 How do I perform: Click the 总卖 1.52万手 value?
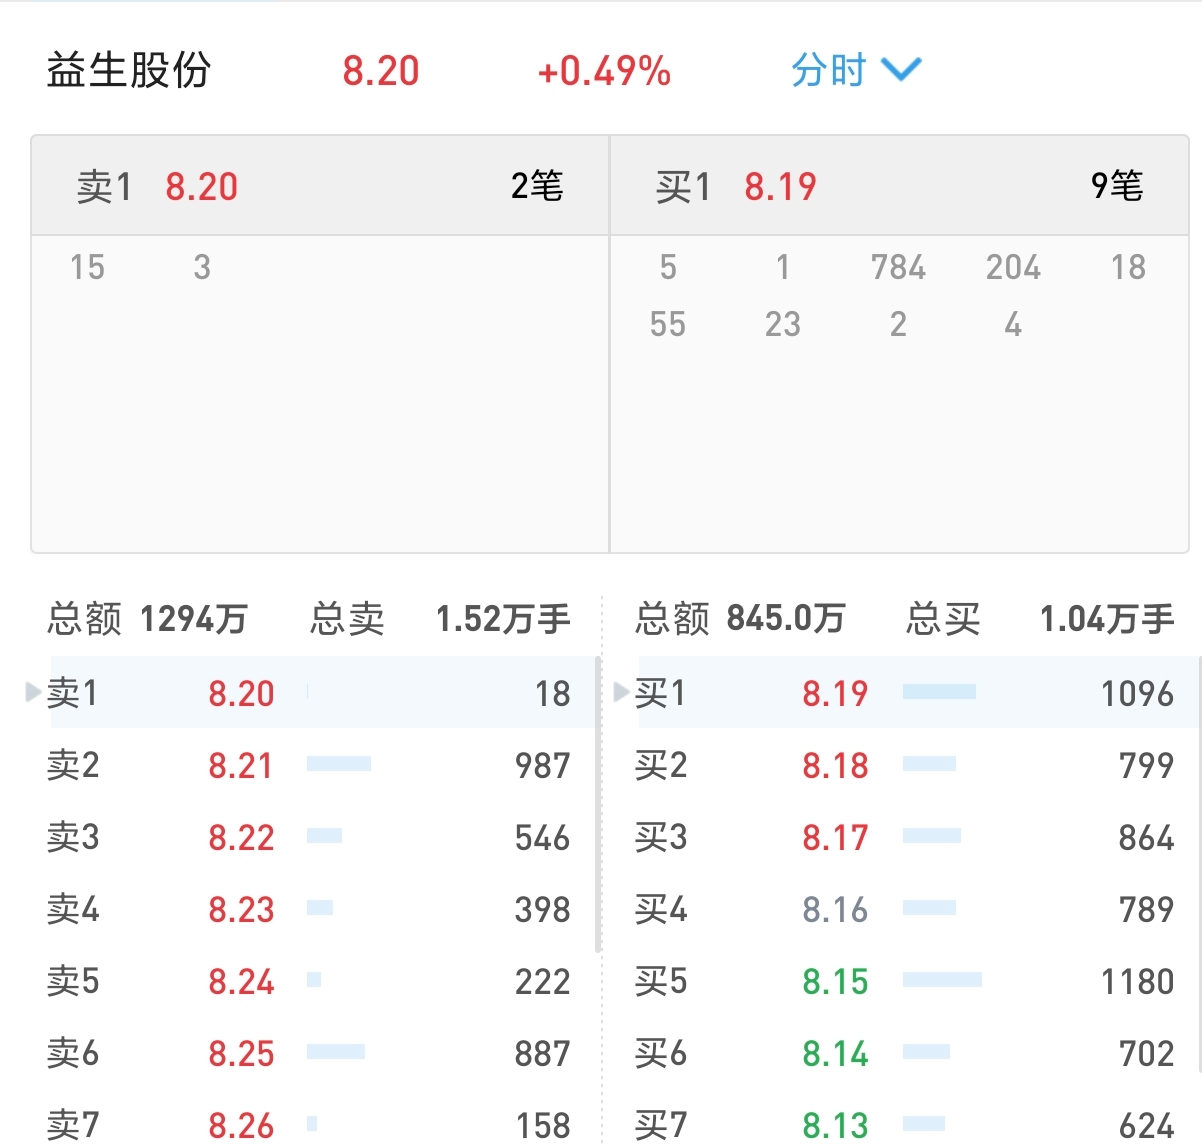point(503,619)
